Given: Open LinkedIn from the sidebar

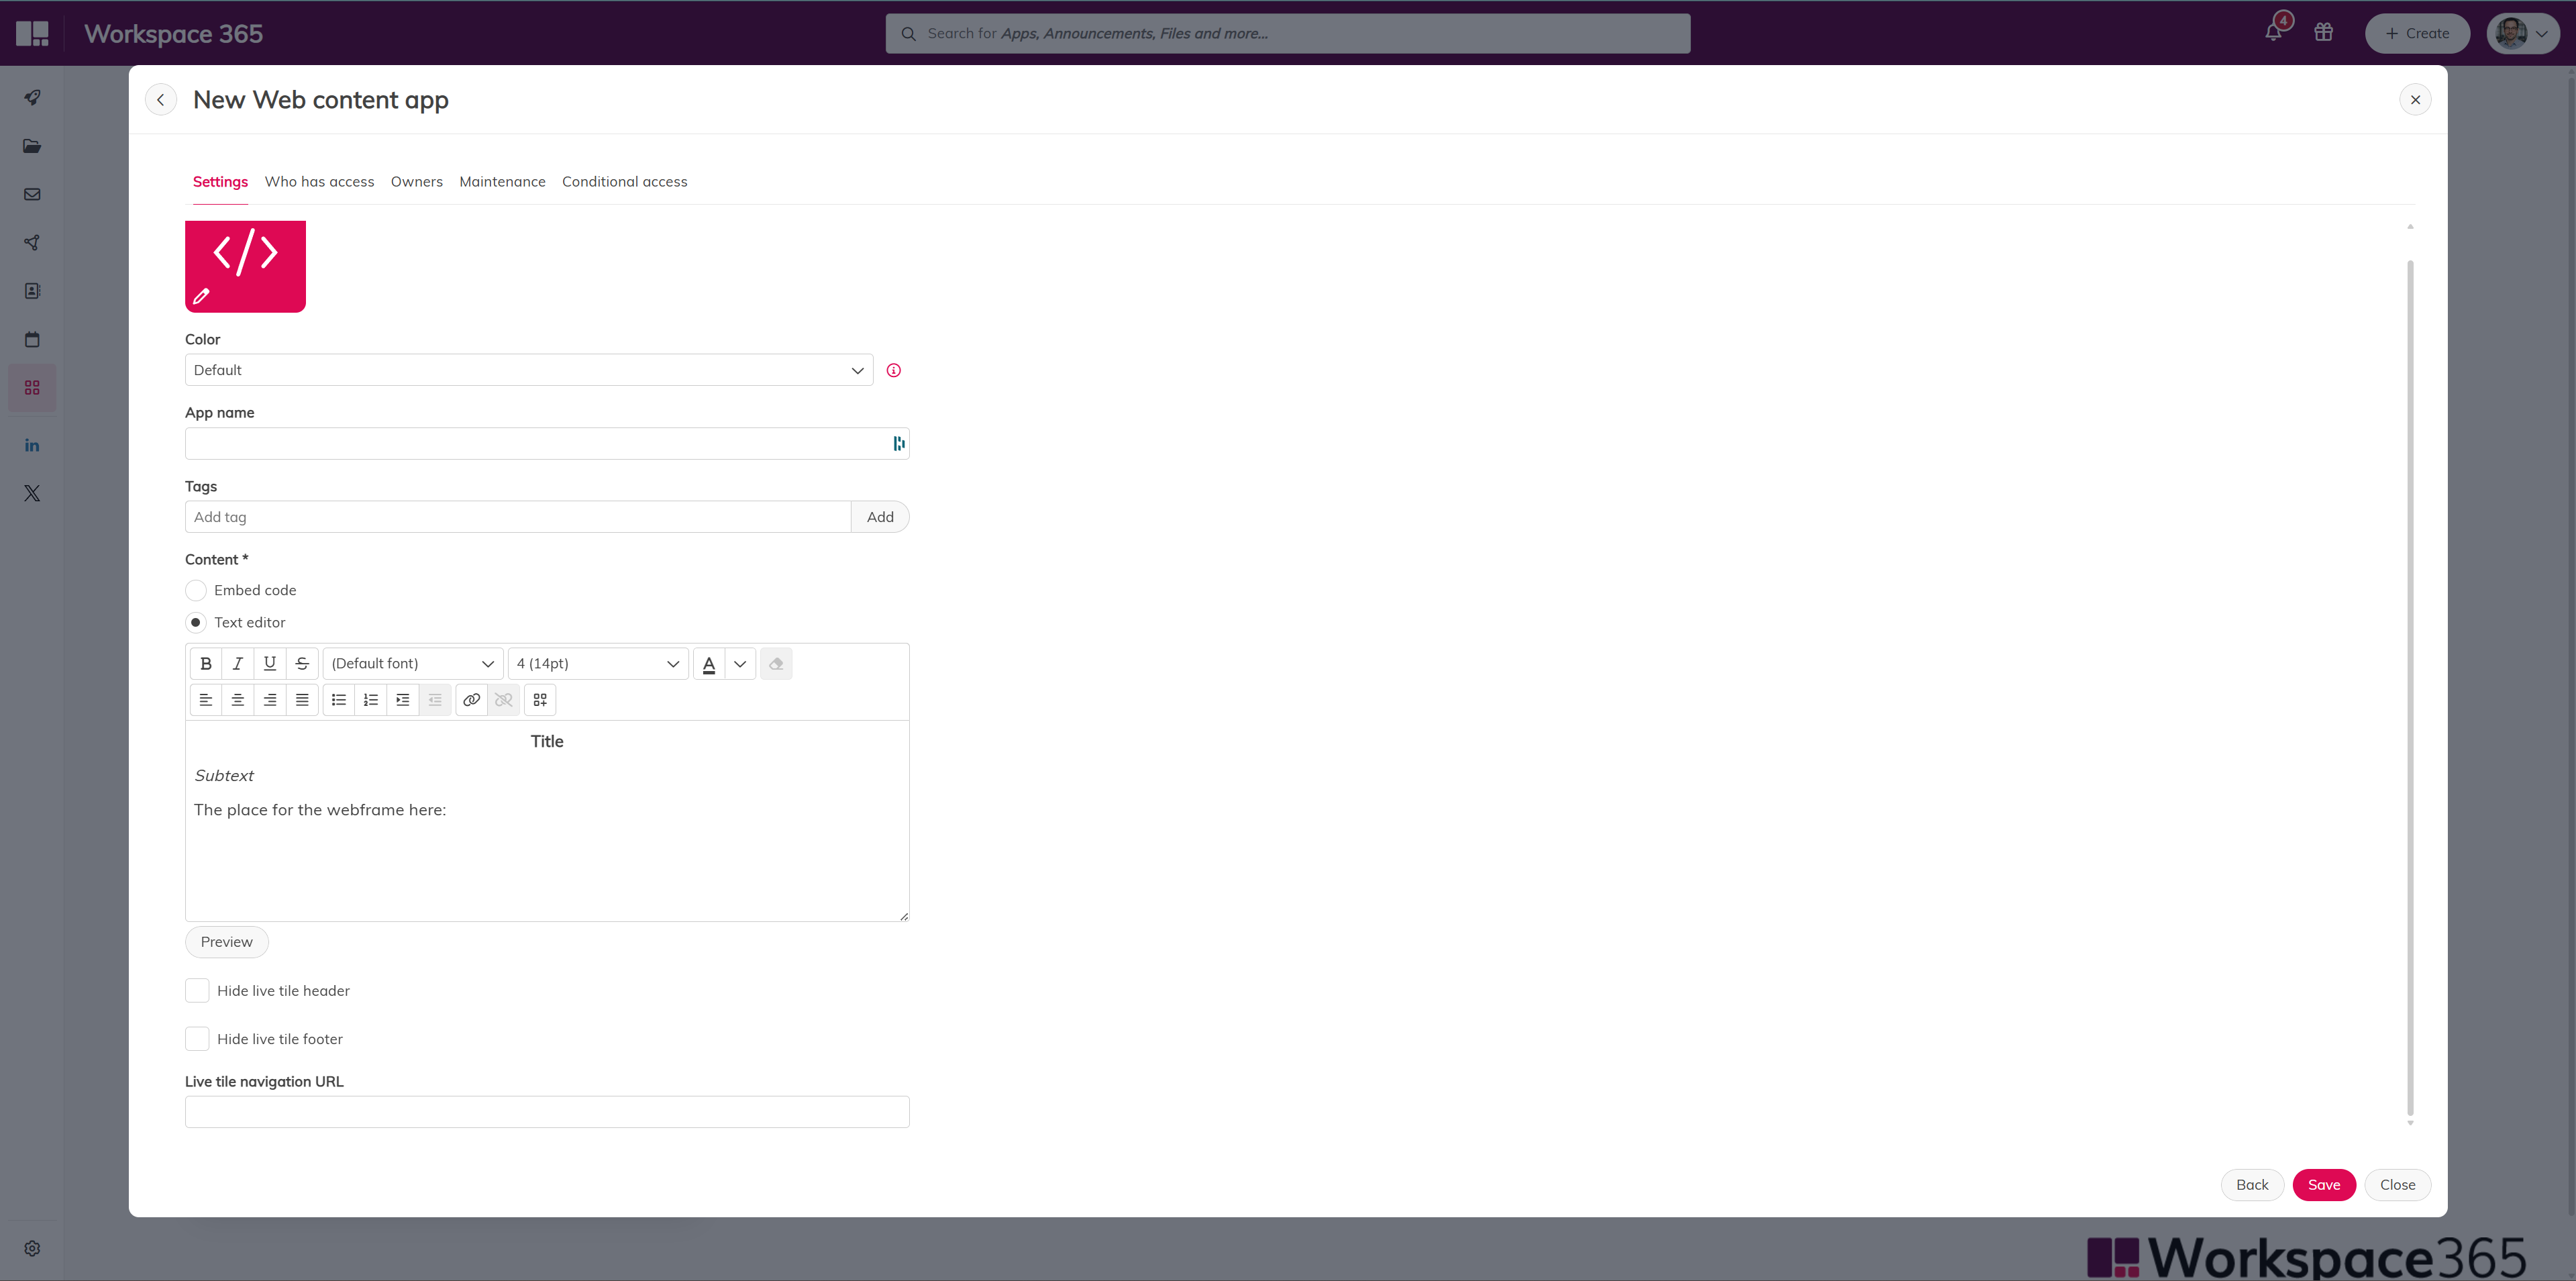Looking at the screenshot, I should click(32, 445).
